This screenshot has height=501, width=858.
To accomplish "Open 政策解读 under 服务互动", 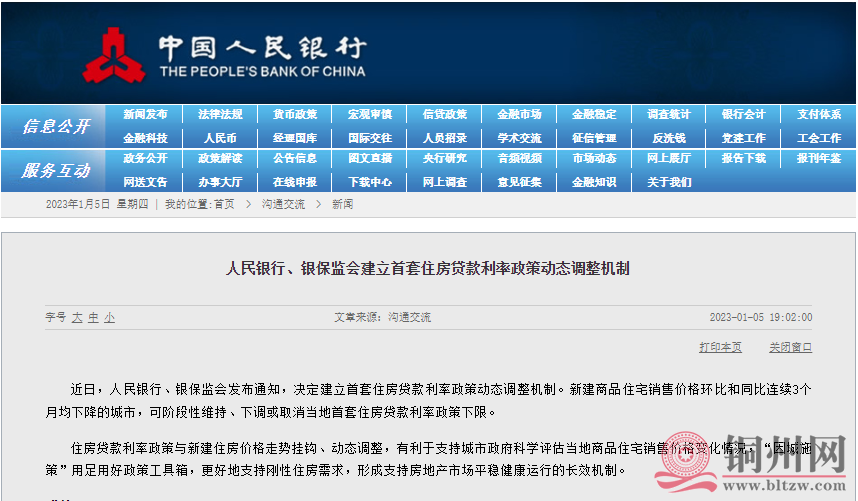I will coord(220,159).
